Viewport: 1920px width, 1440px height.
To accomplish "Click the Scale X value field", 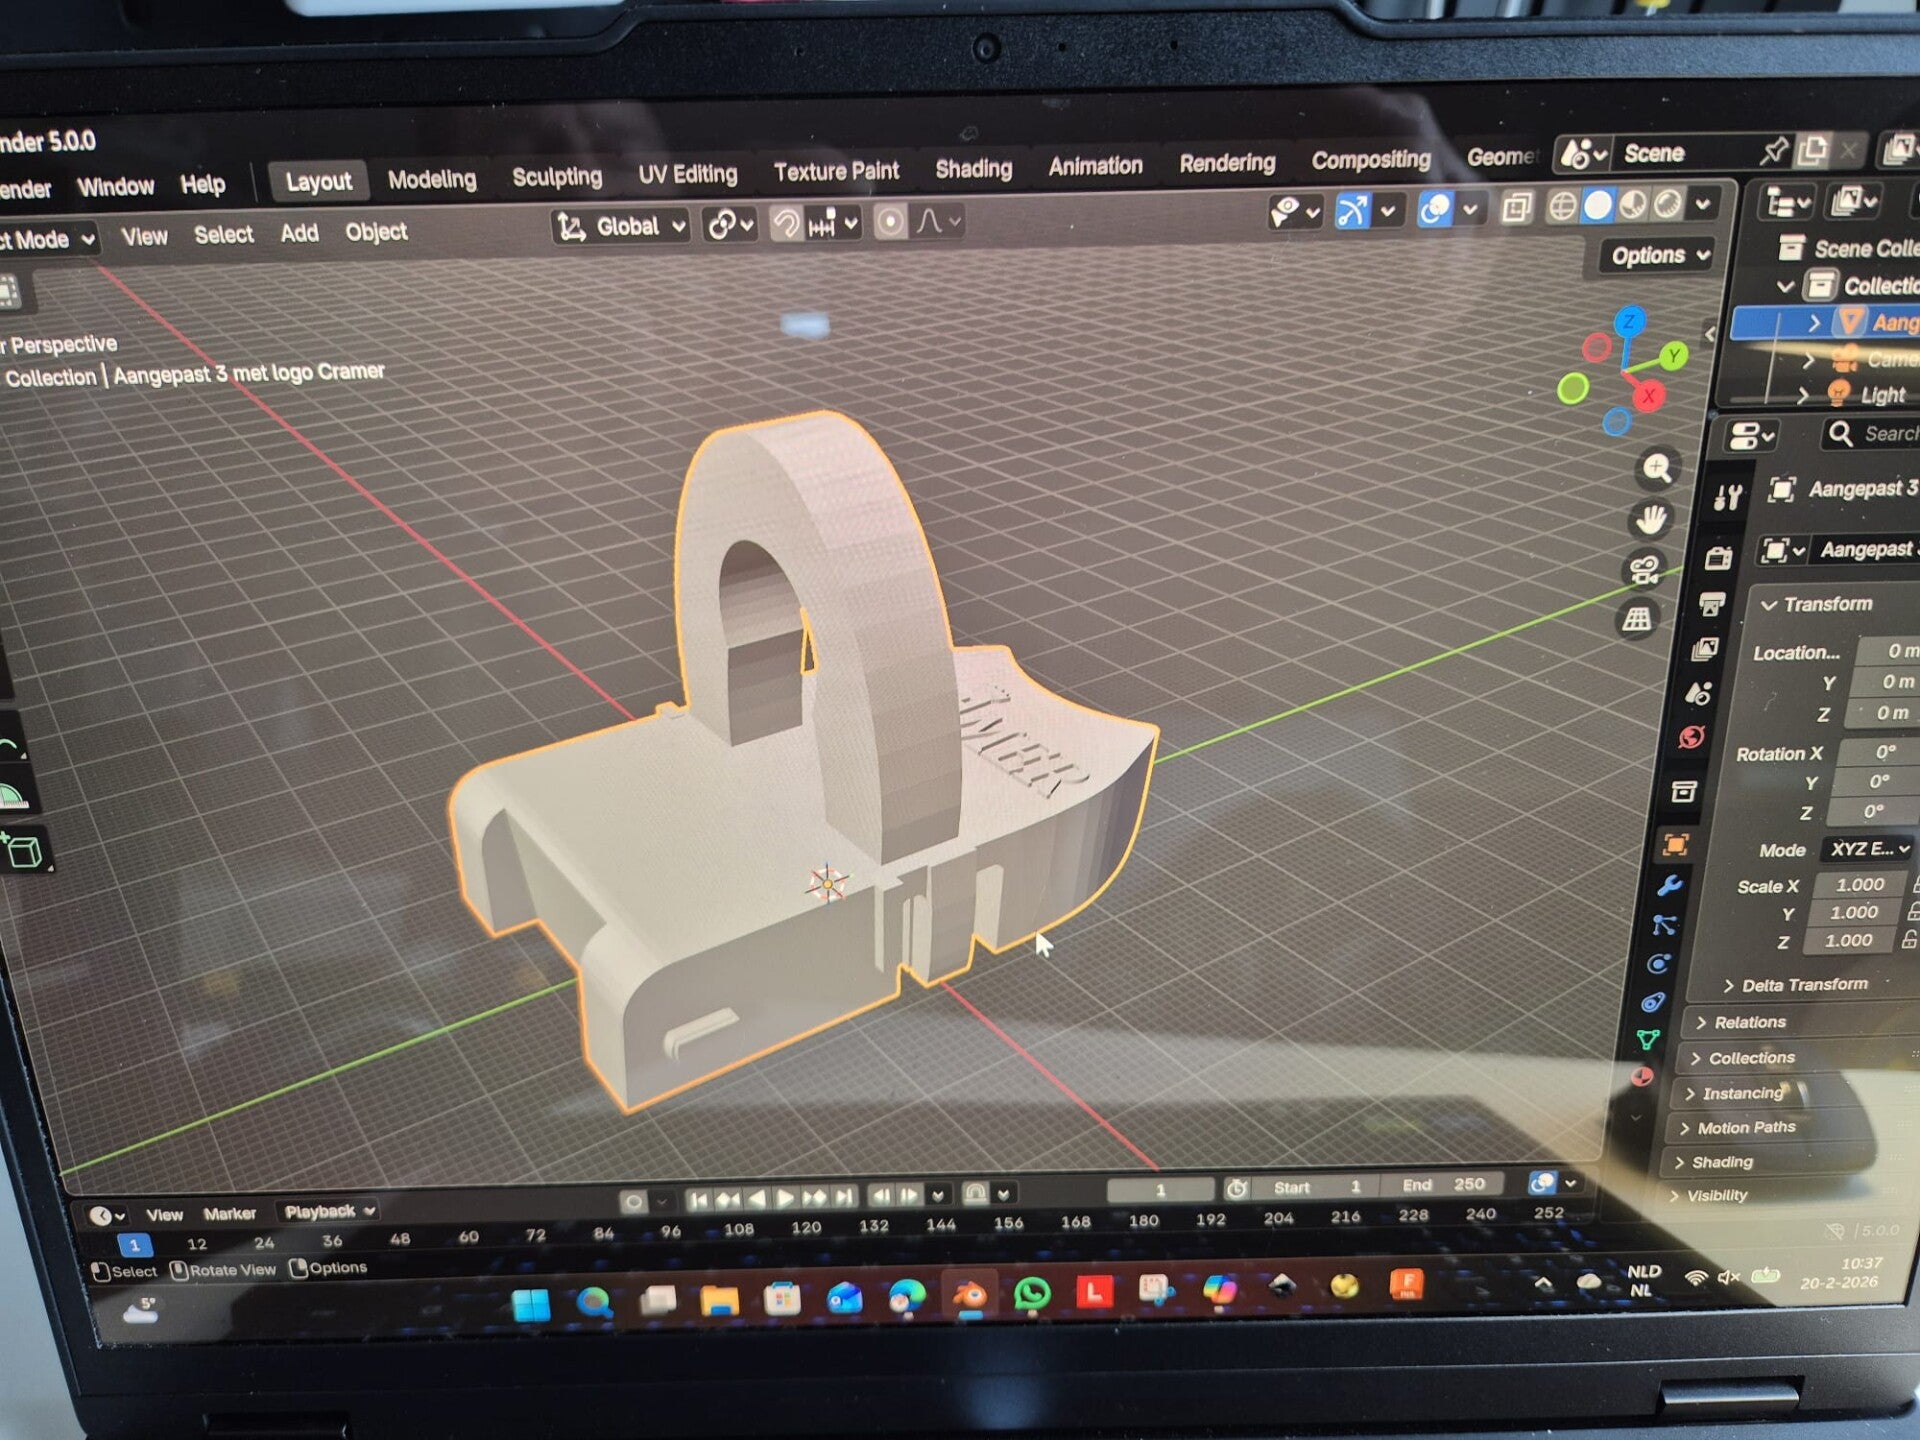I will click(1858, 885).
